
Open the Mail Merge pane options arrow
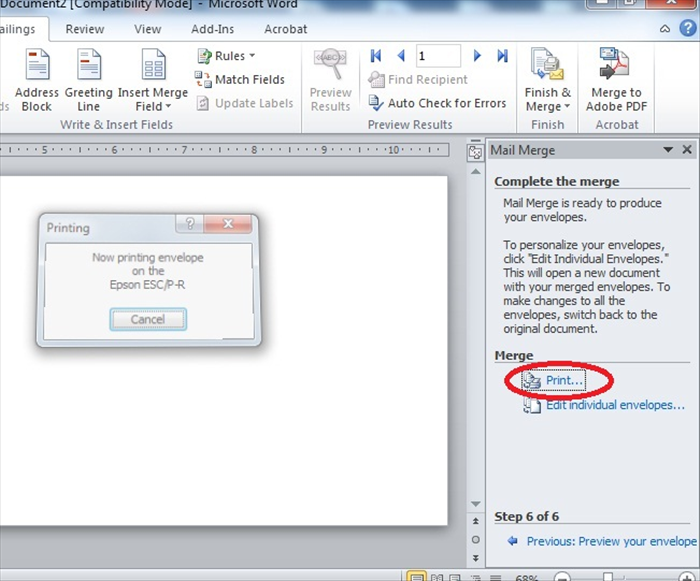[668, 150]
